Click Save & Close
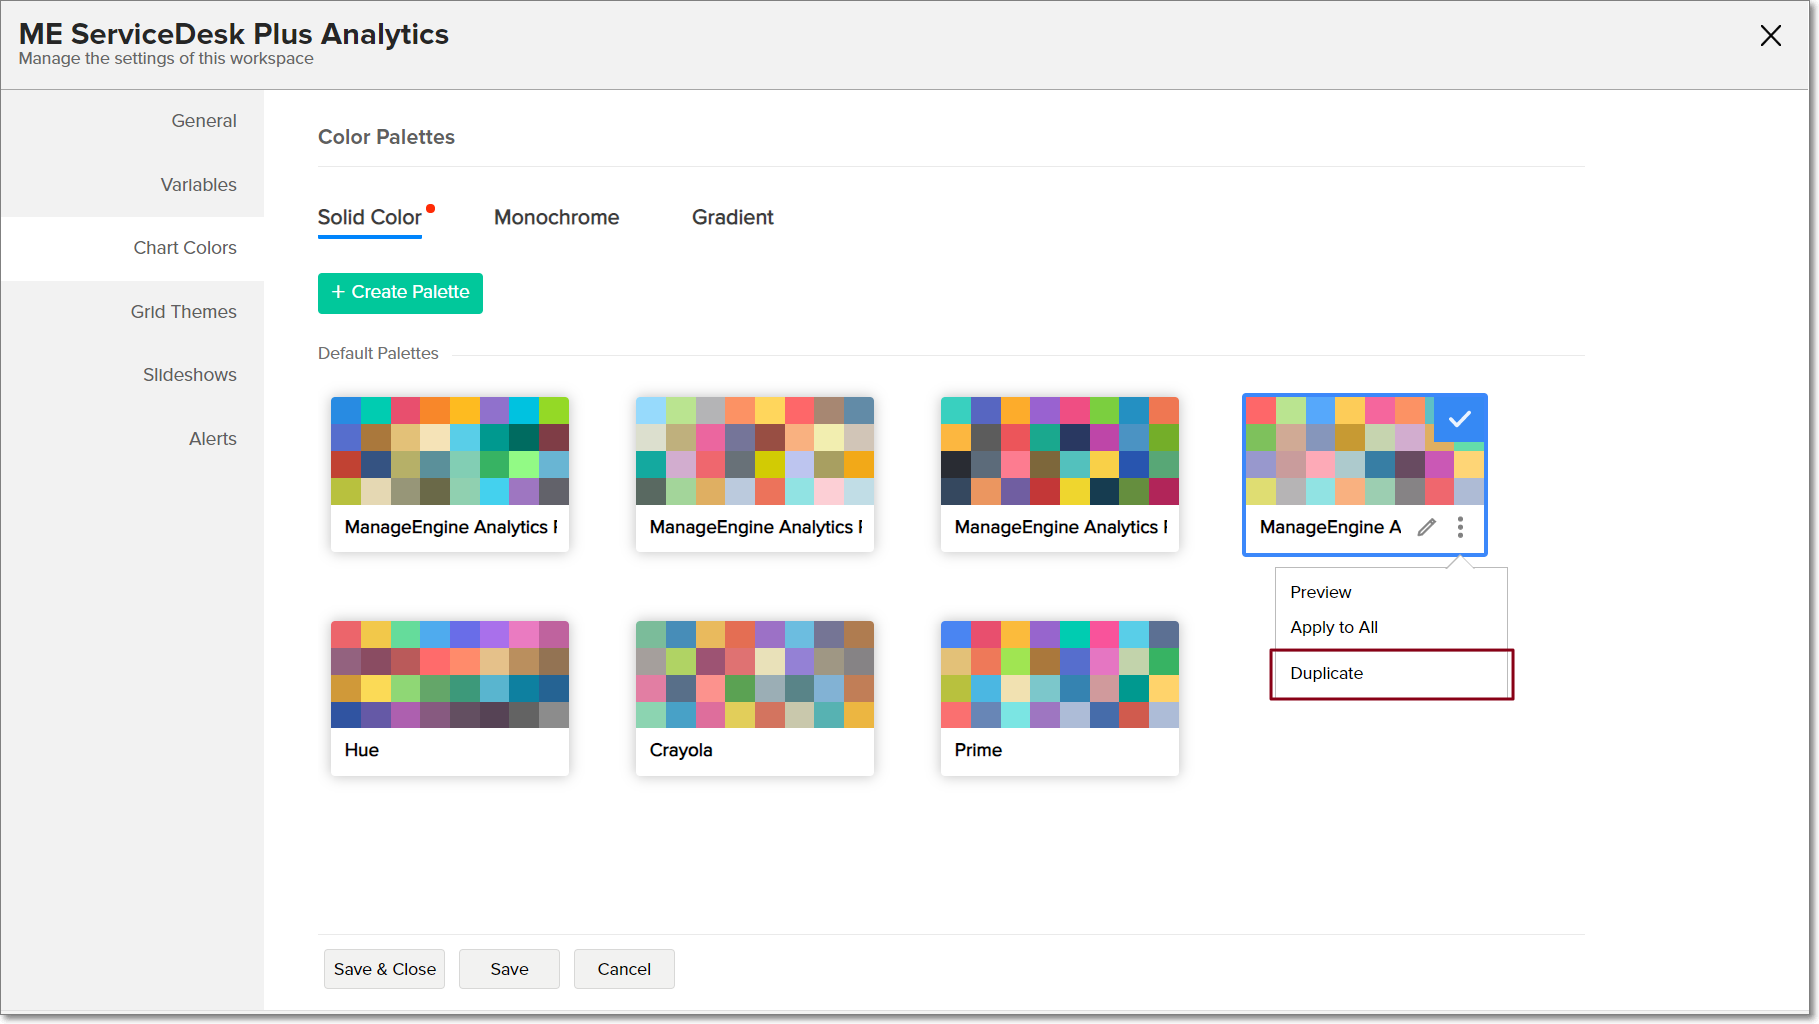1819x1024 pixels. (384, 968)
